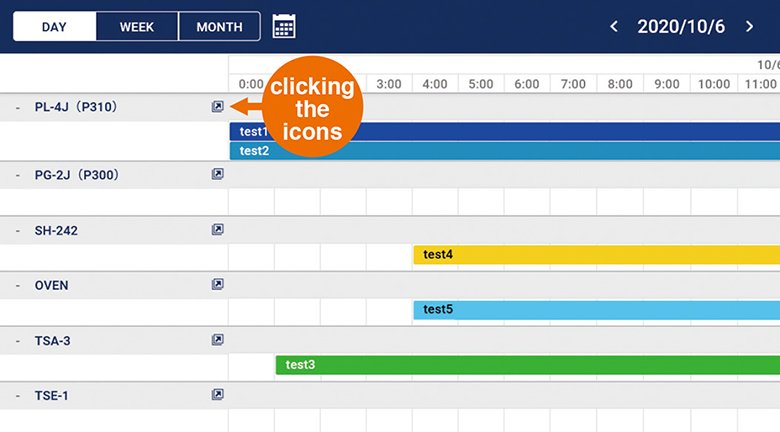Open the TSE-1 external link icon
This screenshot has height=432, width=780.
[217, 395]
